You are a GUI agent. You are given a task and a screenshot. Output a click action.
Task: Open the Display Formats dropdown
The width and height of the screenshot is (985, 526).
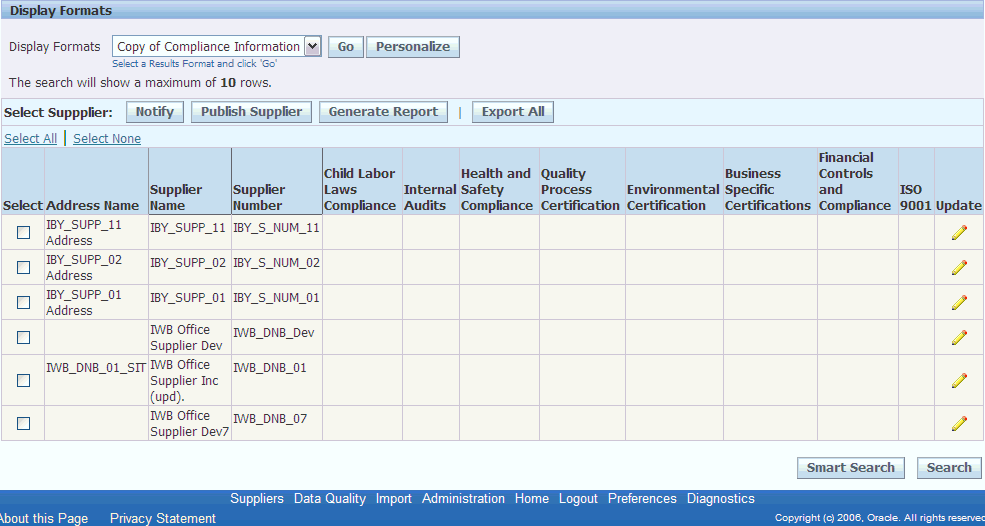pyautogui.click(x=217, y=47)
